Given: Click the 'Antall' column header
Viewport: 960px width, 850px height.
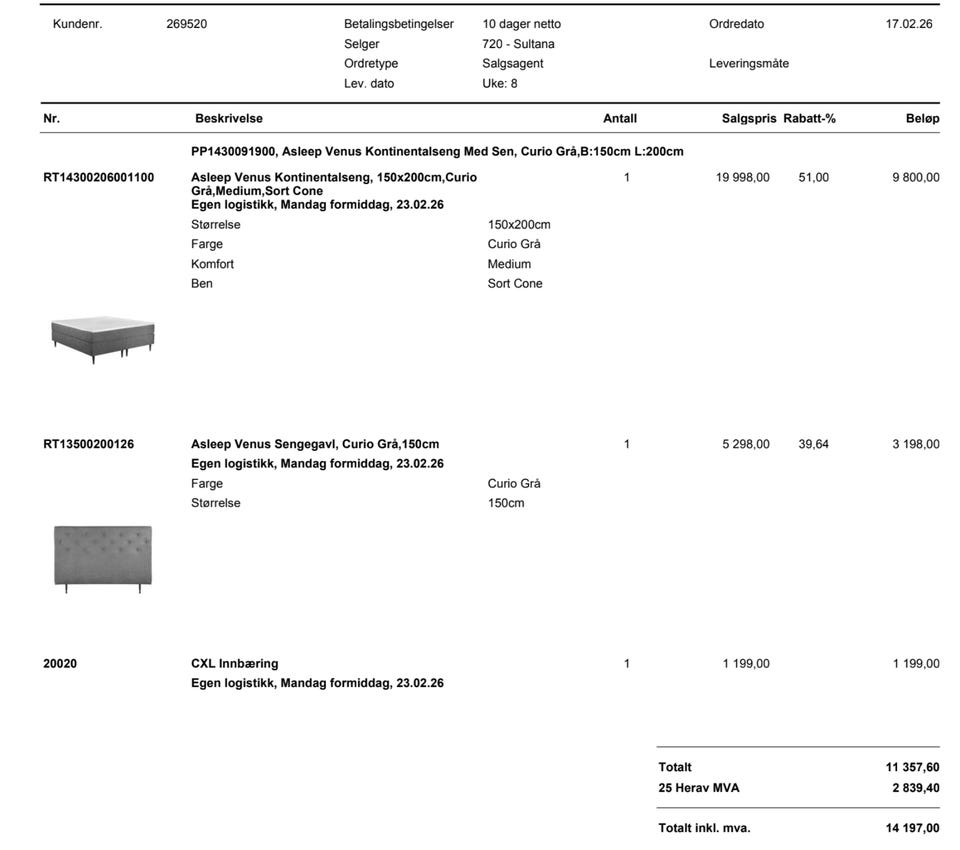Looking at the screenshot, I should click(620, 119).
